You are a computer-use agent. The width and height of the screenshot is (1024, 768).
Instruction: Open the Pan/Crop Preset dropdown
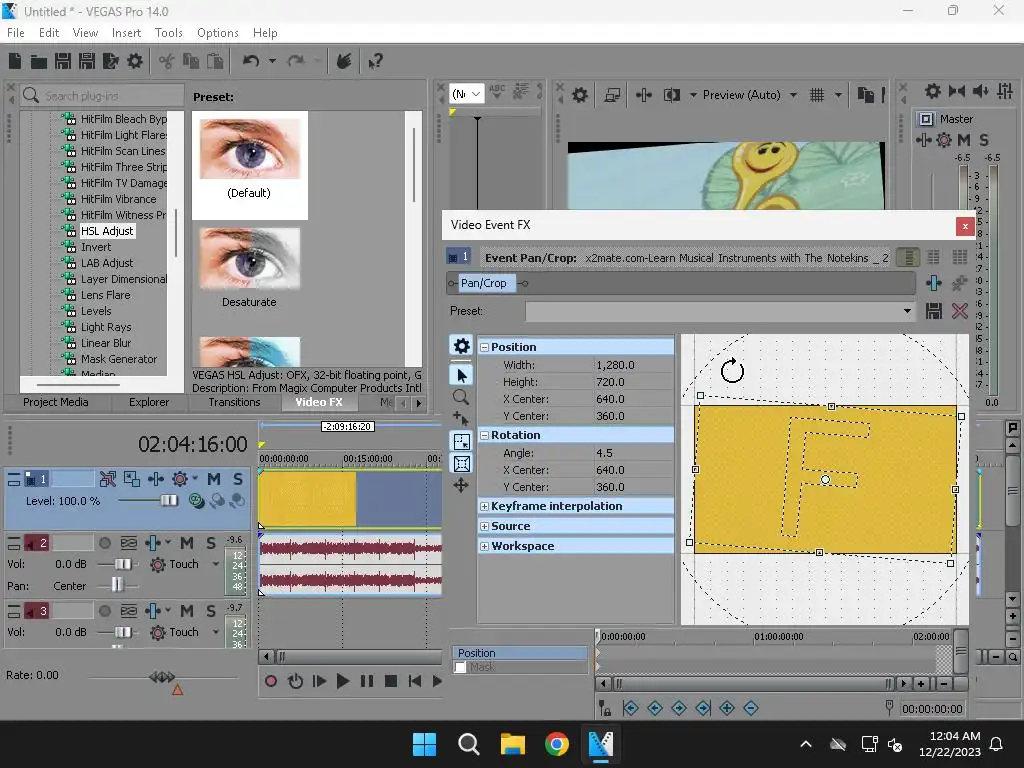coord(907,311)
